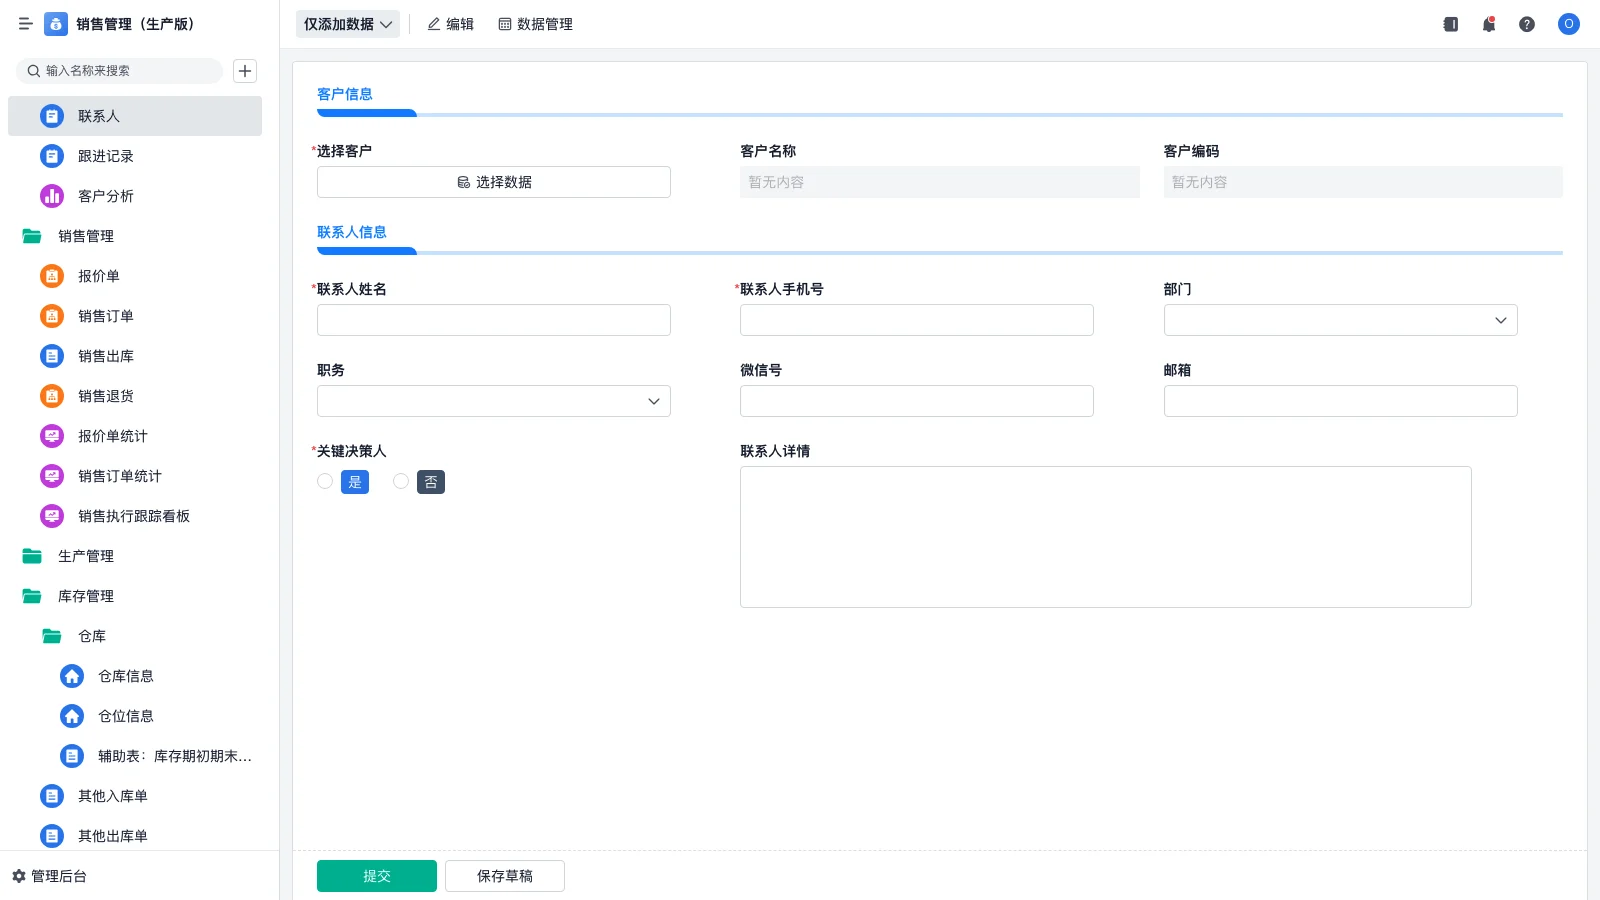This screenshot has width=1600, height=900.
Task: Select 否 for 关键决策人
Action: 430,481
